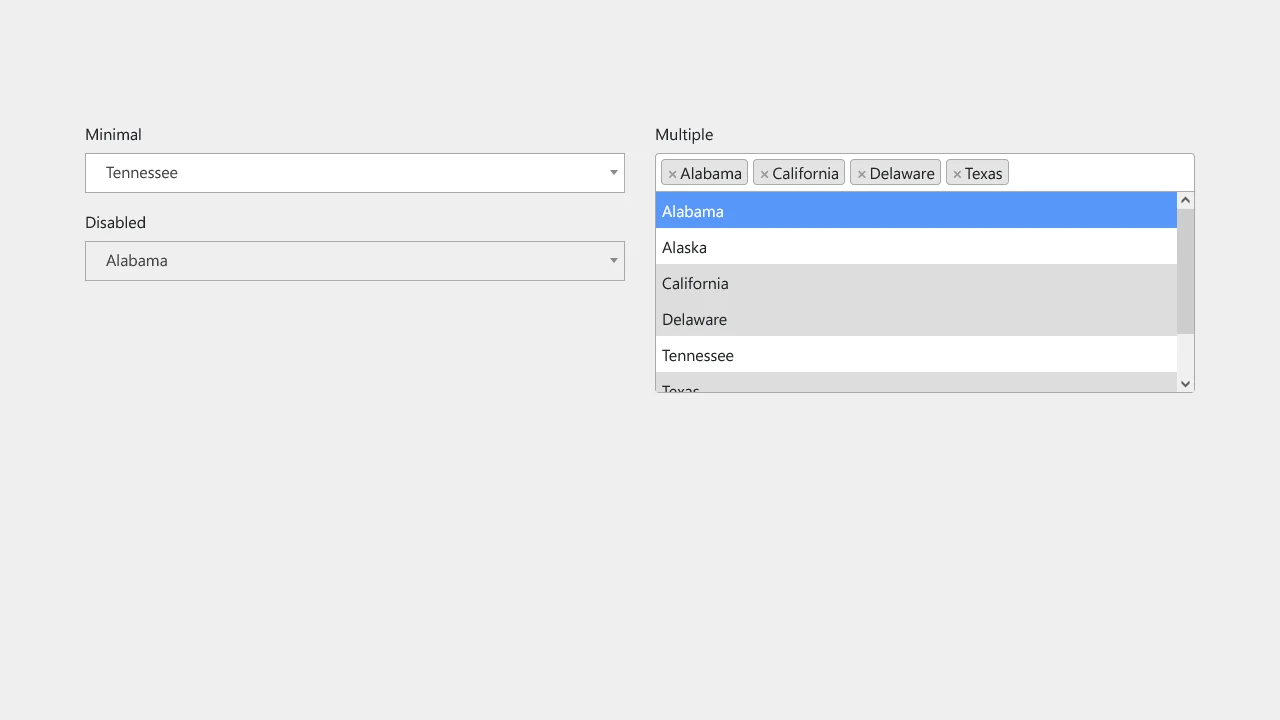The image size is (1280, 720).
Task: Click the Disabled select dropdown arrow
Action: (x=613, y=260)
